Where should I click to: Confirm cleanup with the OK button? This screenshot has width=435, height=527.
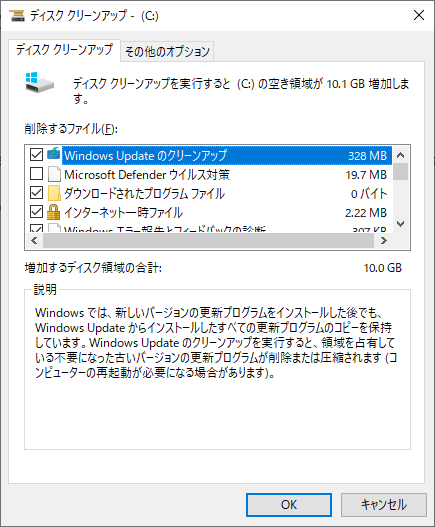coord(289,504)
